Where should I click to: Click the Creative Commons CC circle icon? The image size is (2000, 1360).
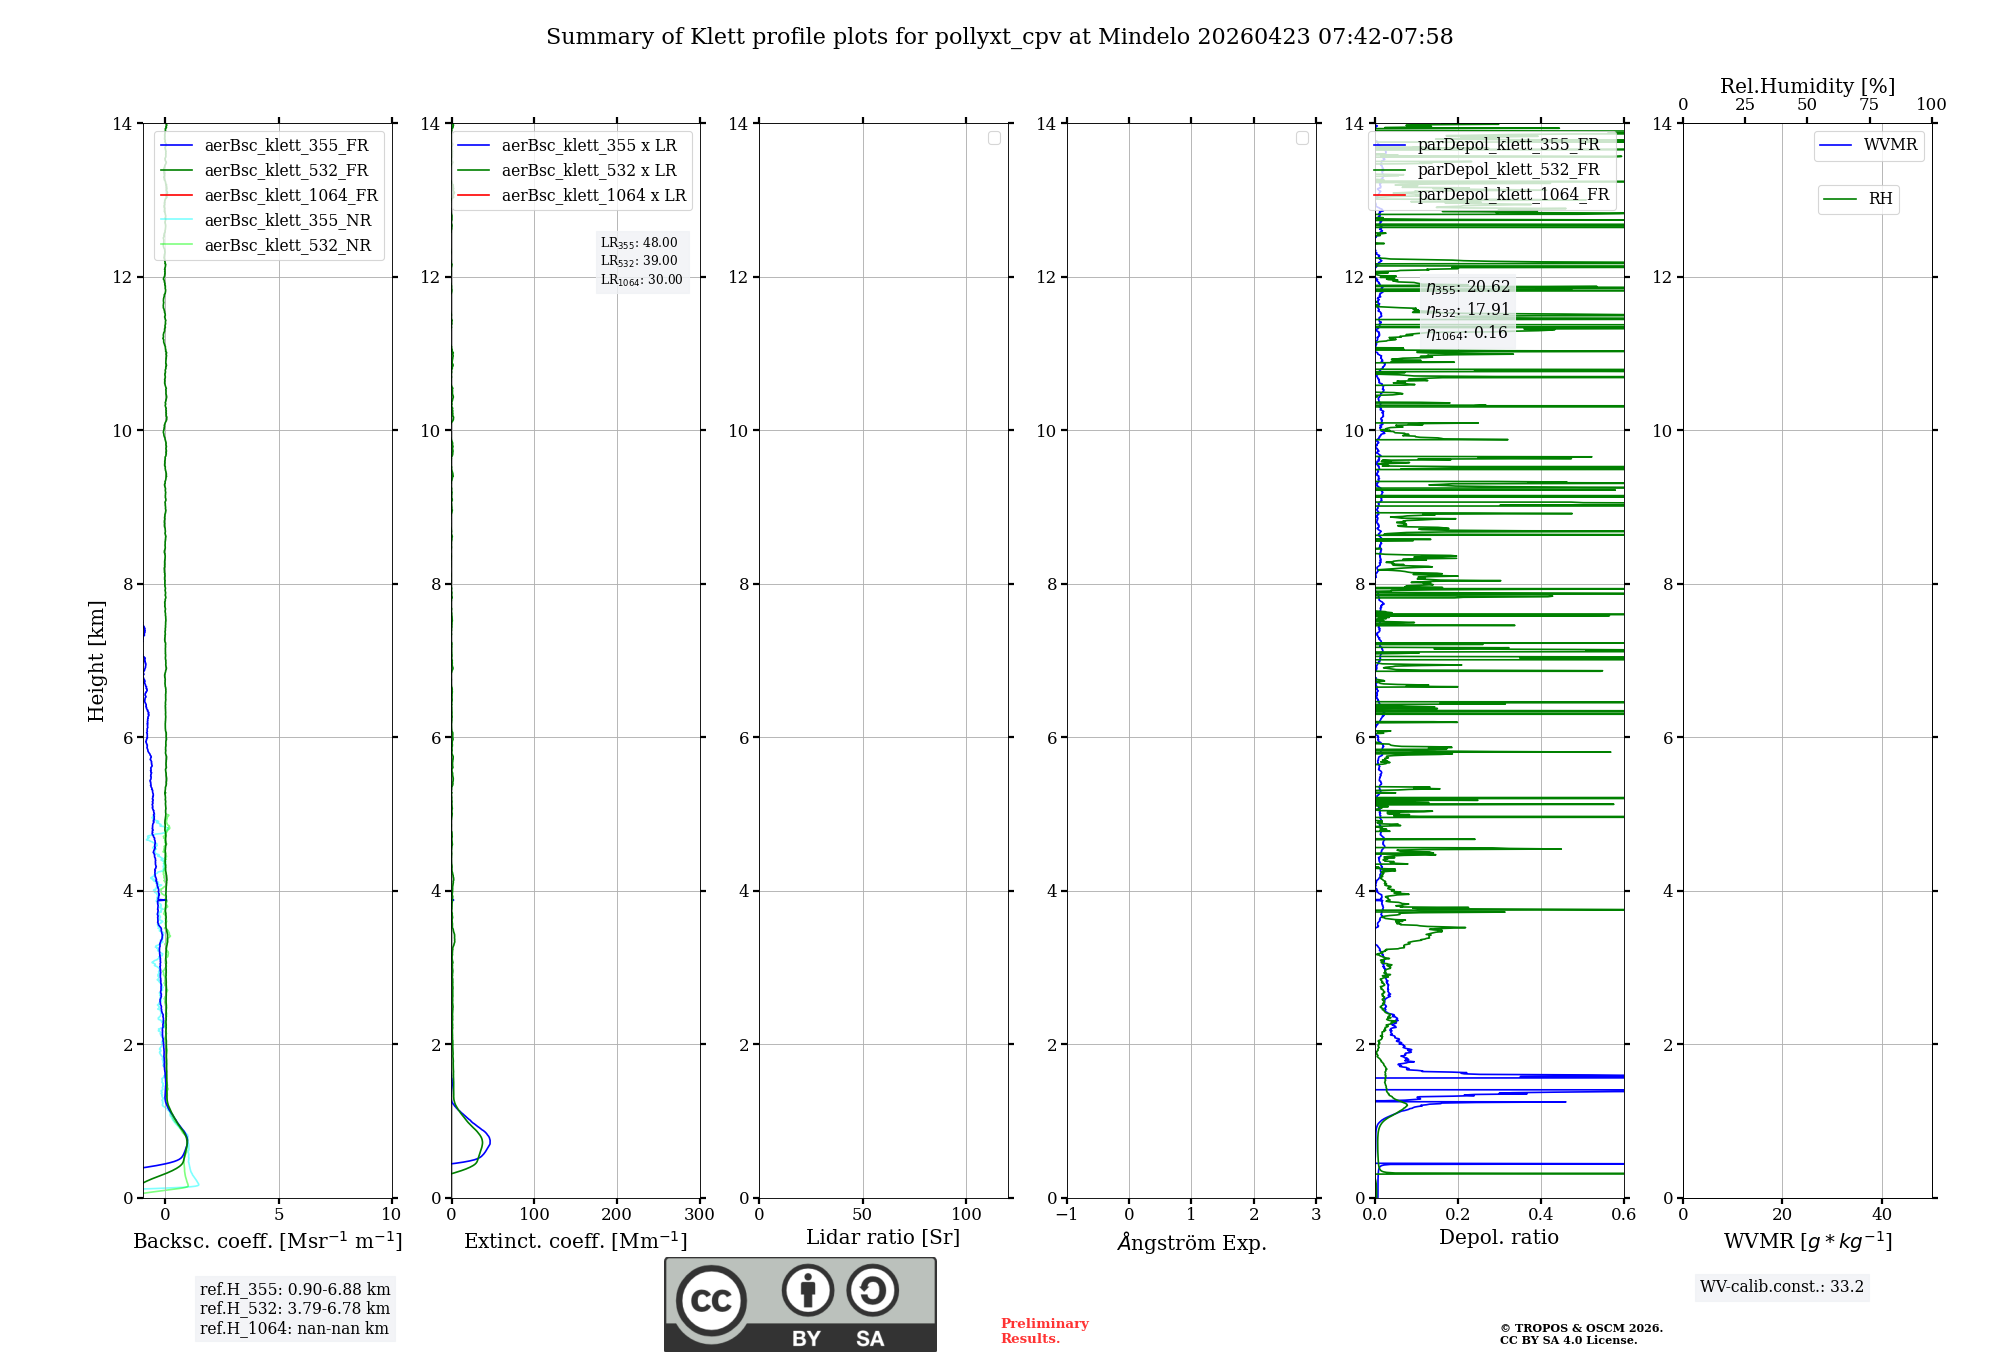(711, 1301)
